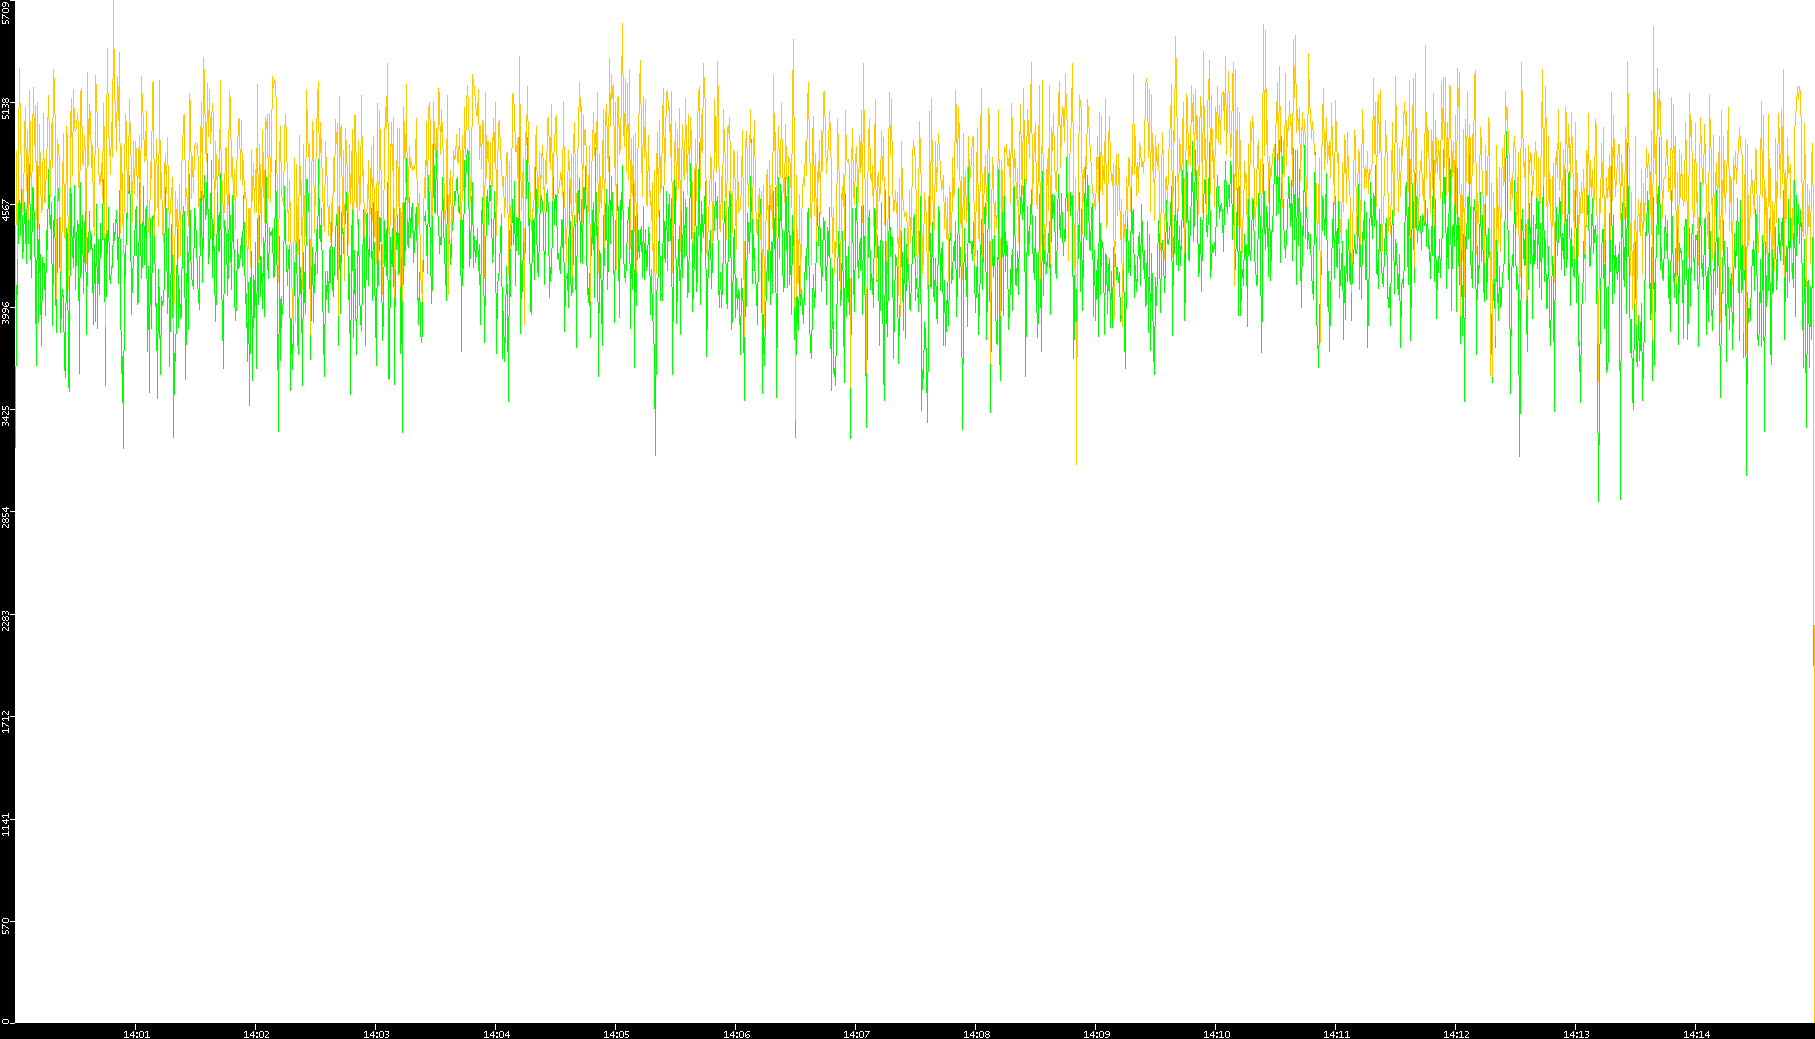Click the 14:02 time axis label
Screen dimensions: 1815x1039
(x=256, y=1033)
